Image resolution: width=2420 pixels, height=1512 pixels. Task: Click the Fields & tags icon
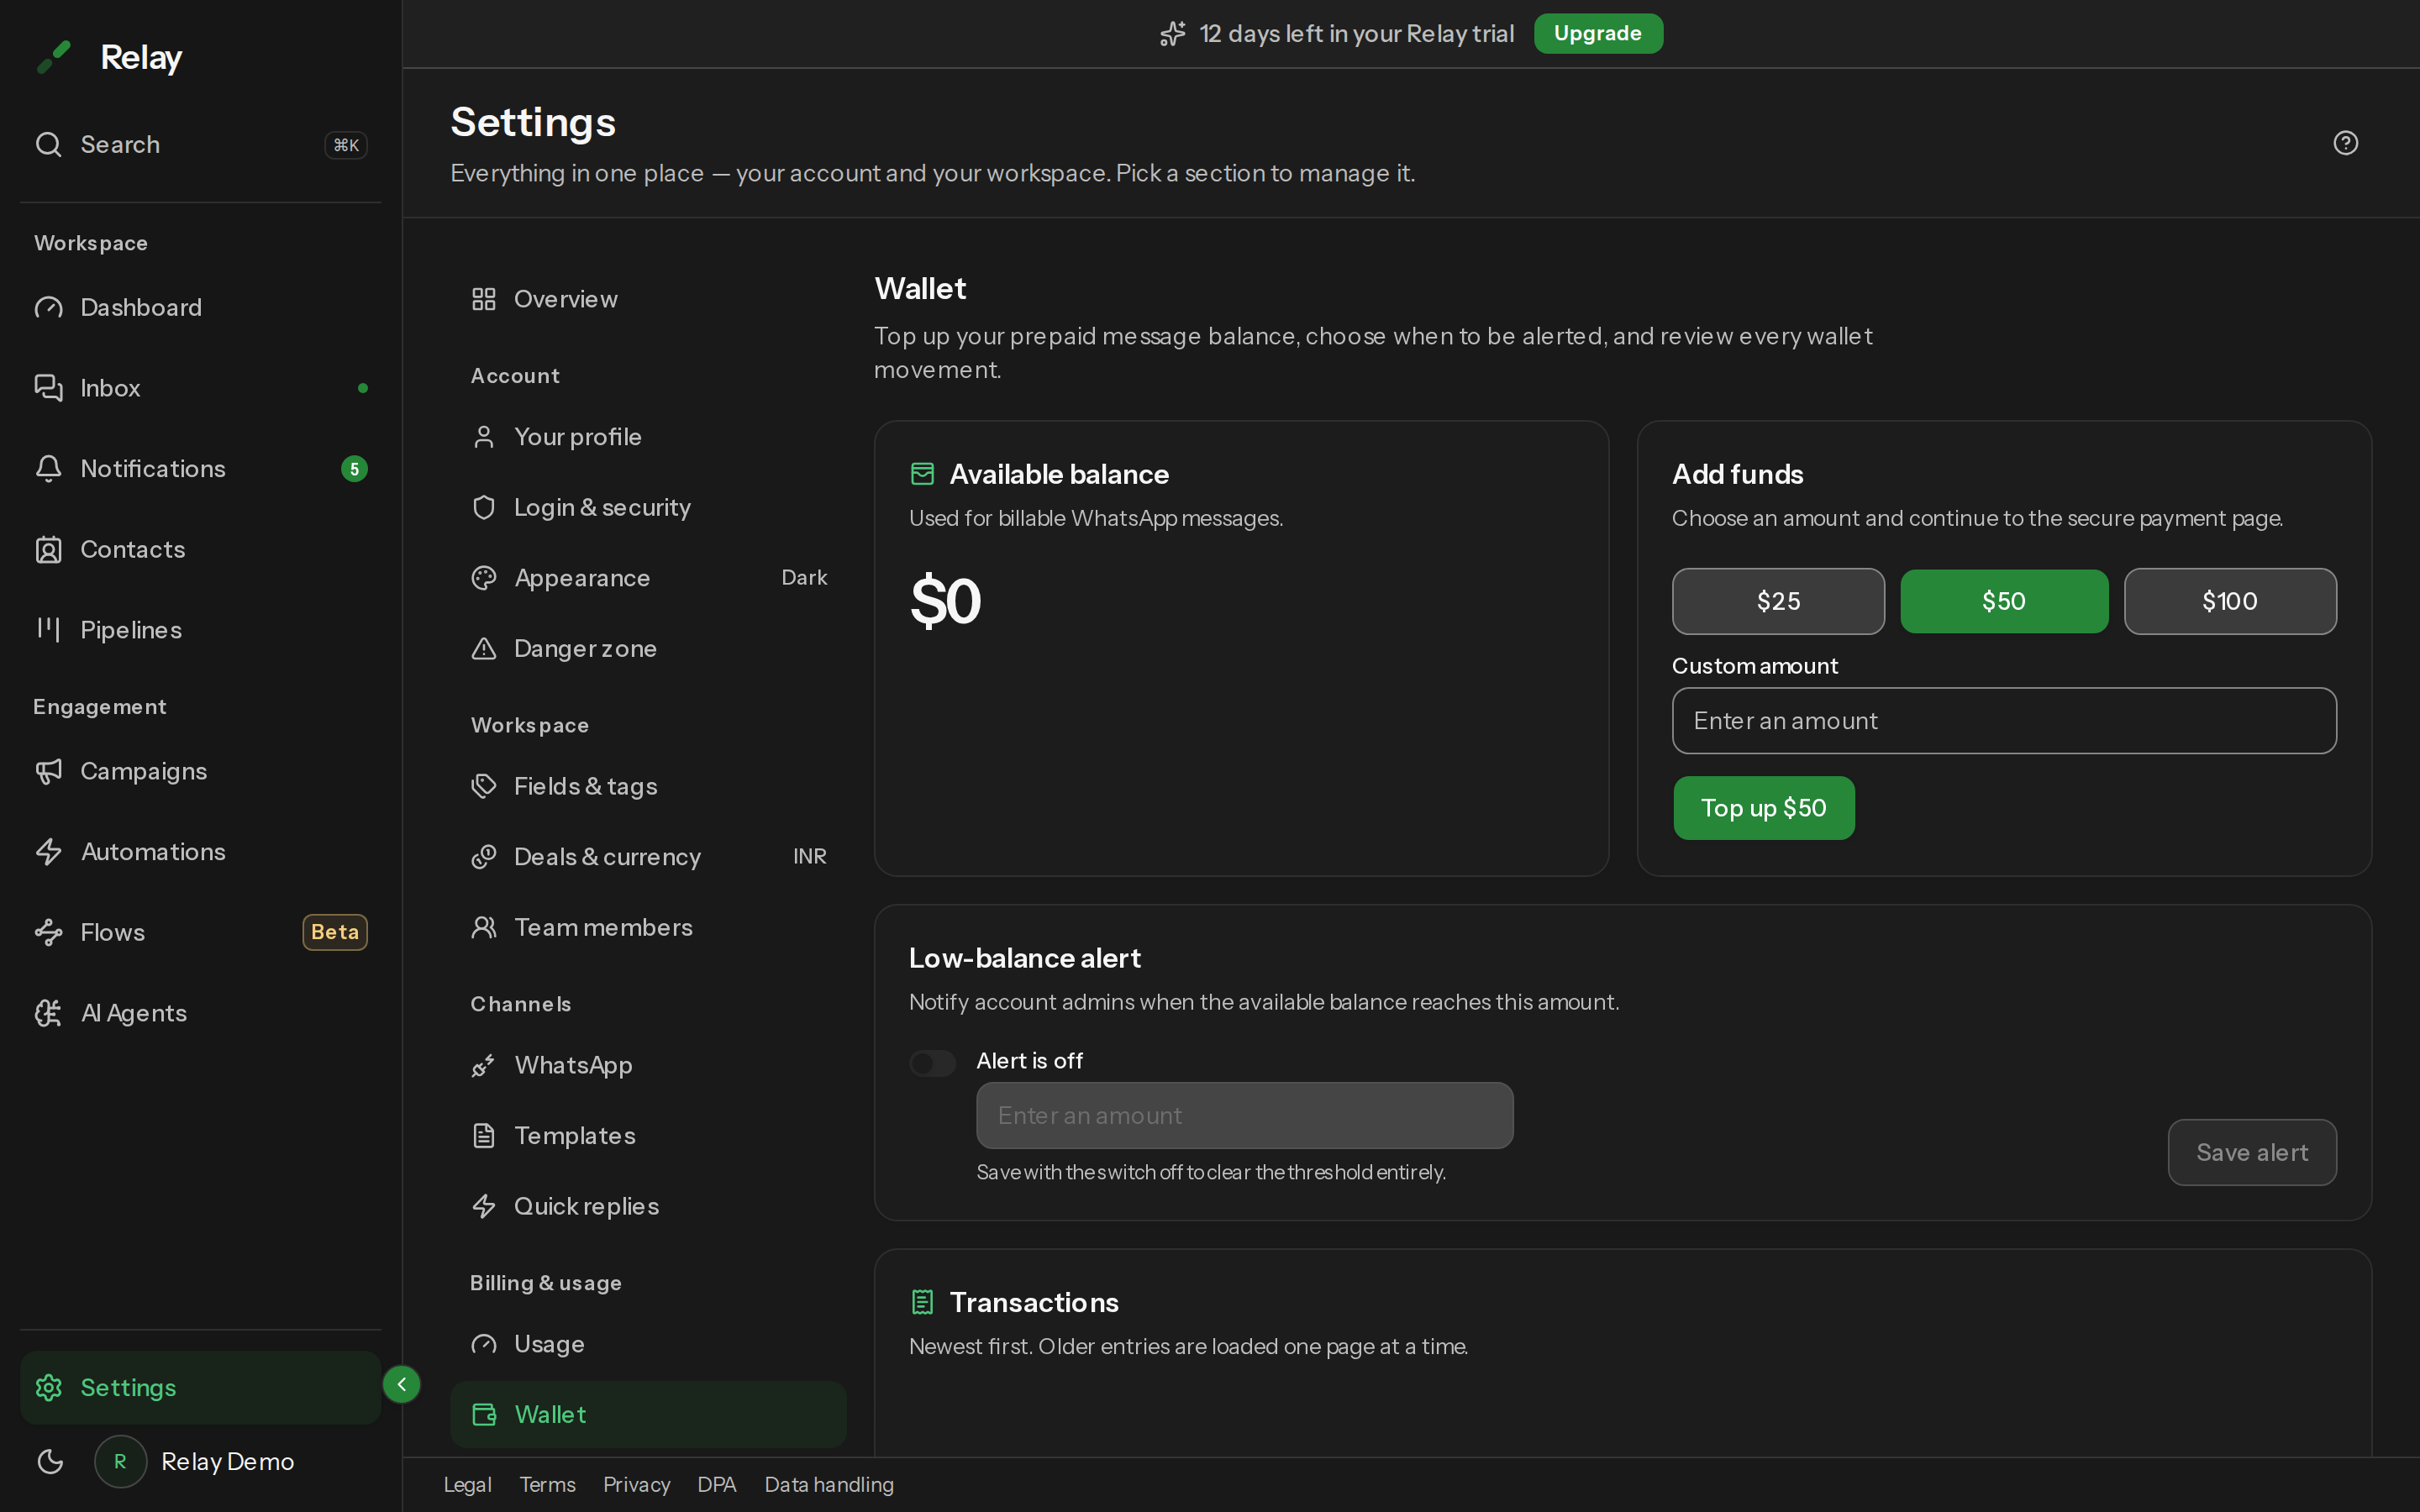pos(484,786)
